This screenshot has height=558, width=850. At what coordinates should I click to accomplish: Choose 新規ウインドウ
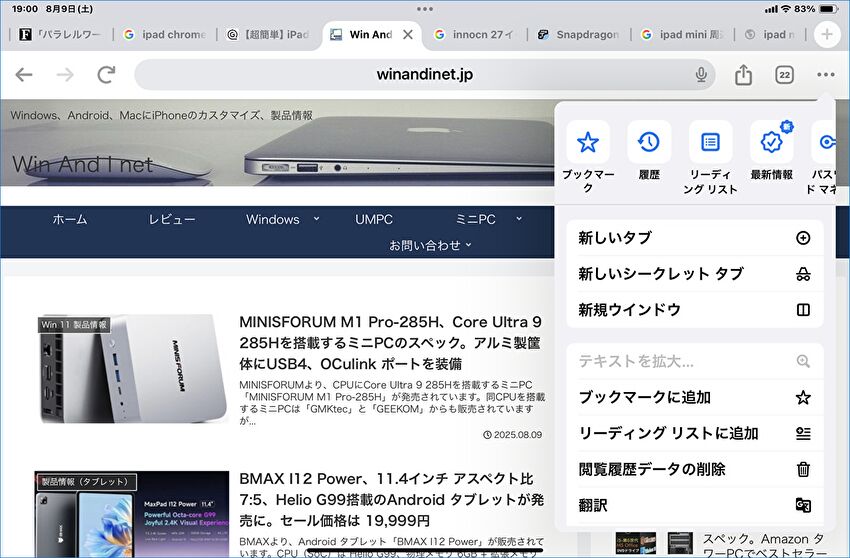694,310
